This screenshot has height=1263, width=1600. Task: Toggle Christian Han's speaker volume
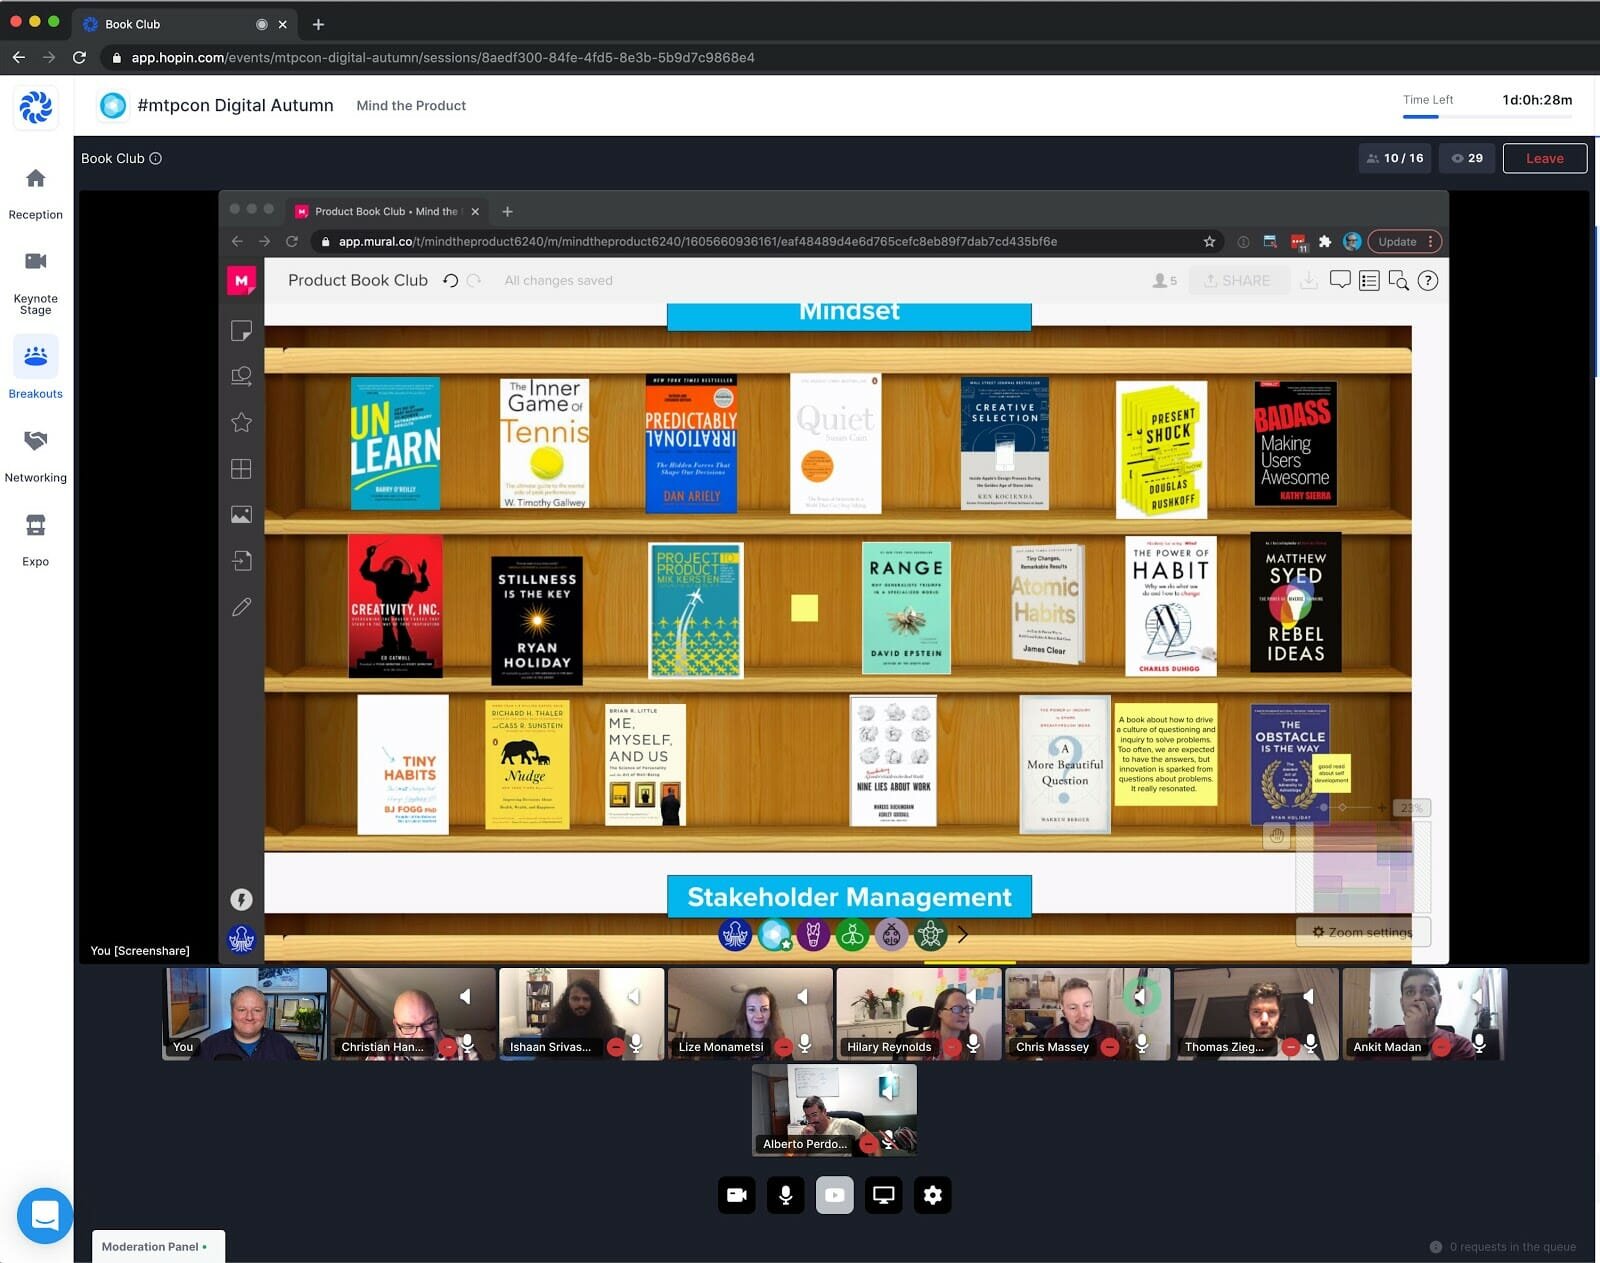pyautogui.click(x=465, y=996)
